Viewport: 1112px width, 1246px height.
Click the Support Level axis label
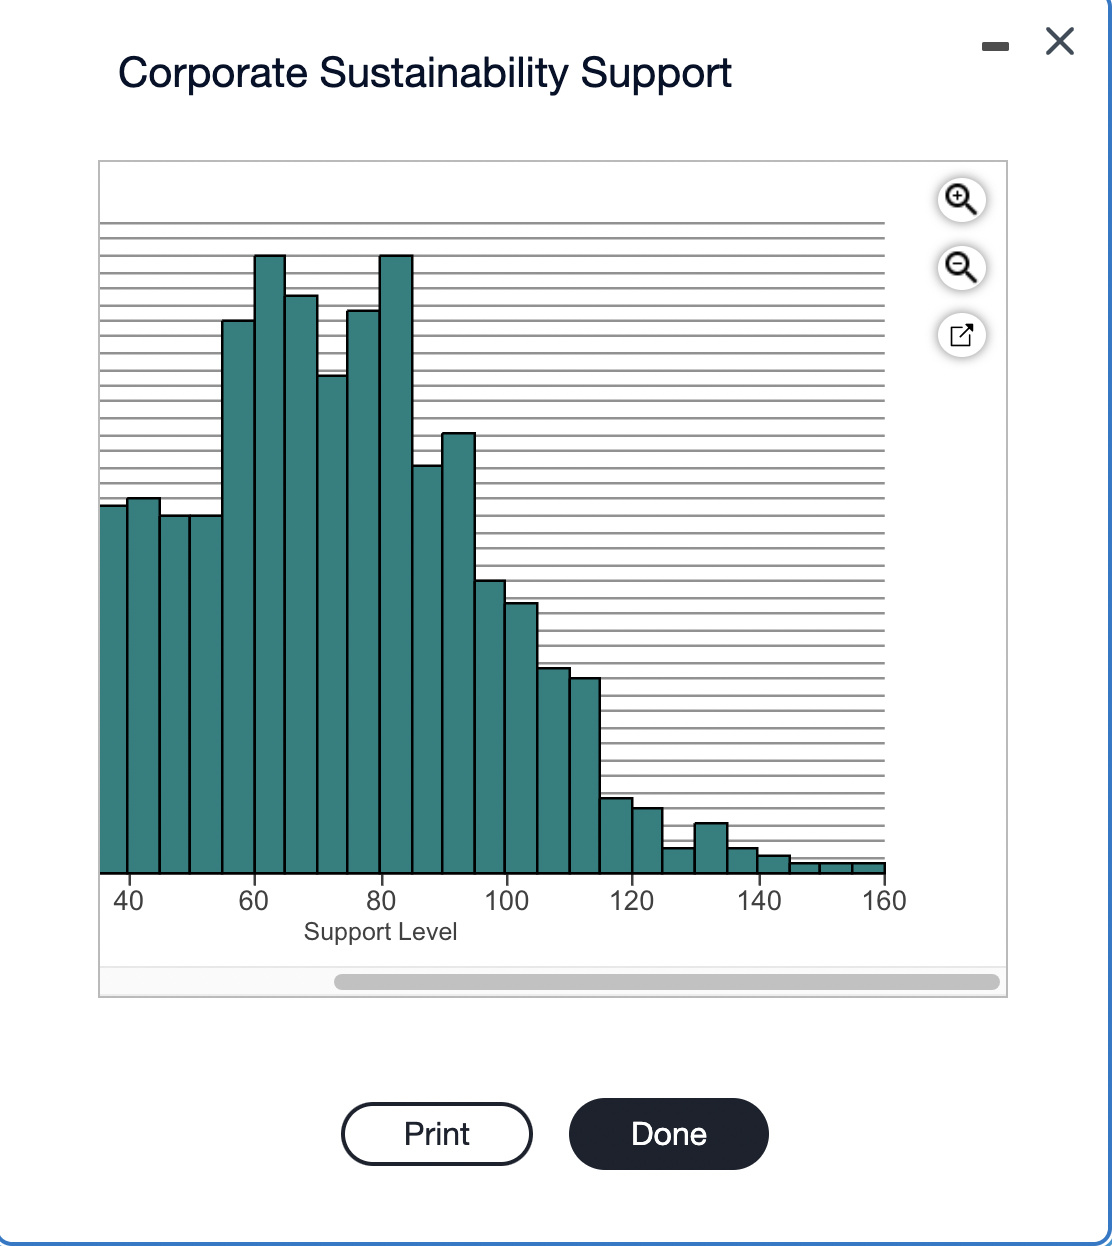380,931
